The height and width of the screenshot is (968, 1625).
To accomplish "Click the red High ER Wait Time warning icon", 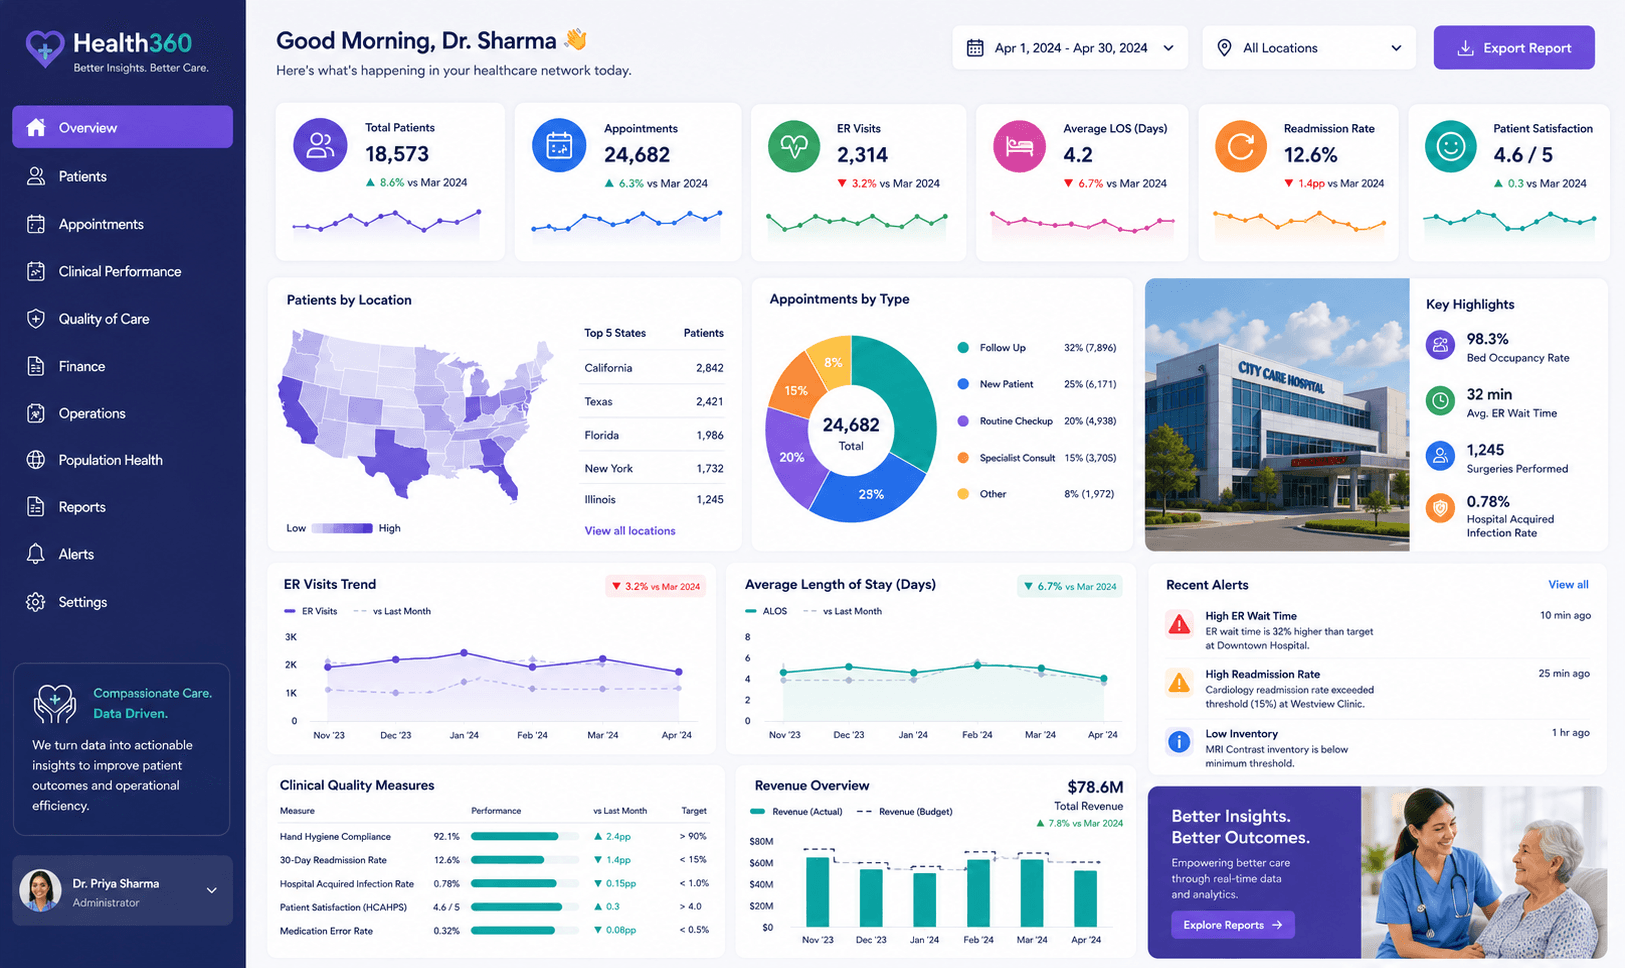I will click(x=1180, y=625).
